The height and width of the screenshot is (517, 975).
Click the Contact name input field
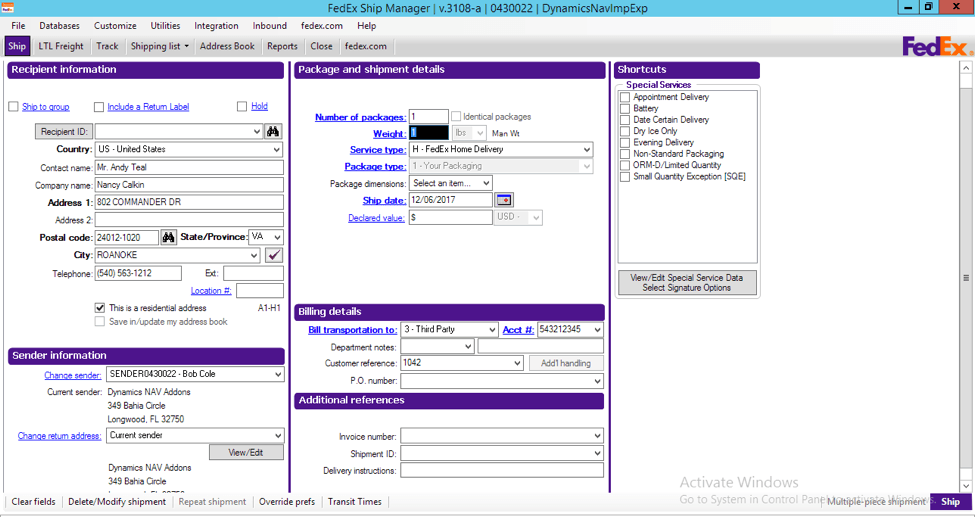[x=189, y=167]
